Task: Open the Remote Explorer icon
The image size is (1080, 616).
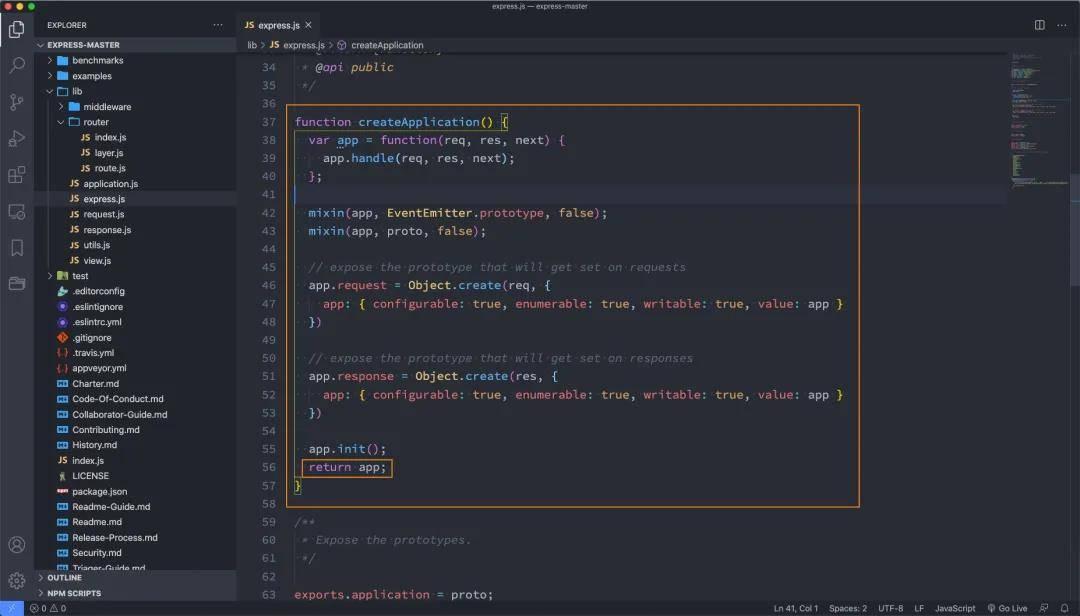Action: point(15,211)
